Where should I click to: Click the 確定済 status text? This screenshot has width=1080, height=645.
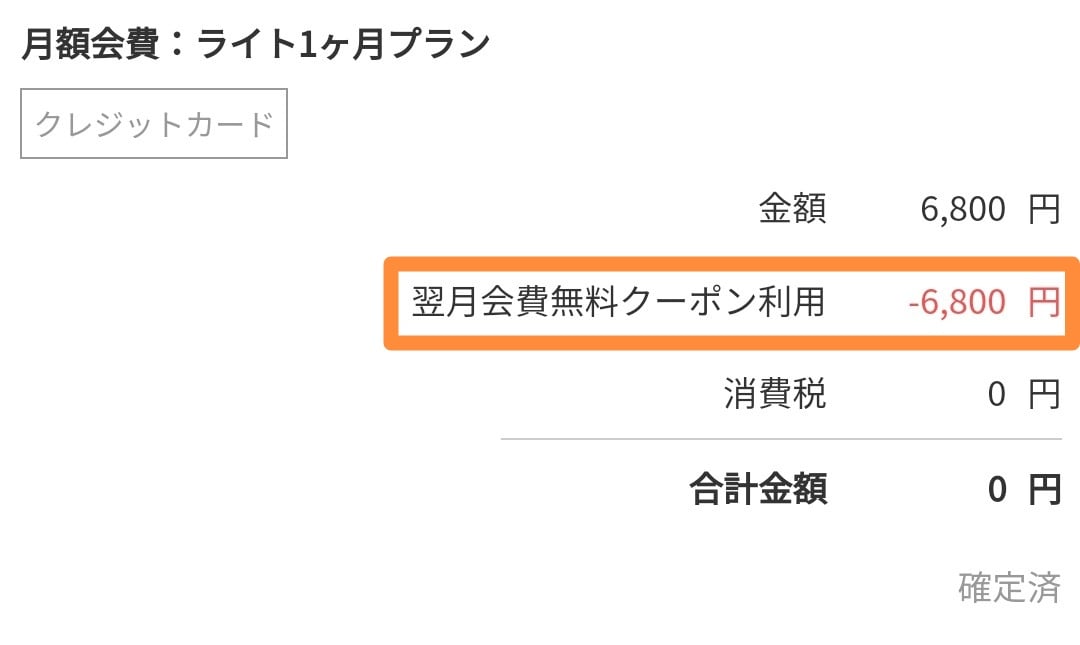[1008, 587]
